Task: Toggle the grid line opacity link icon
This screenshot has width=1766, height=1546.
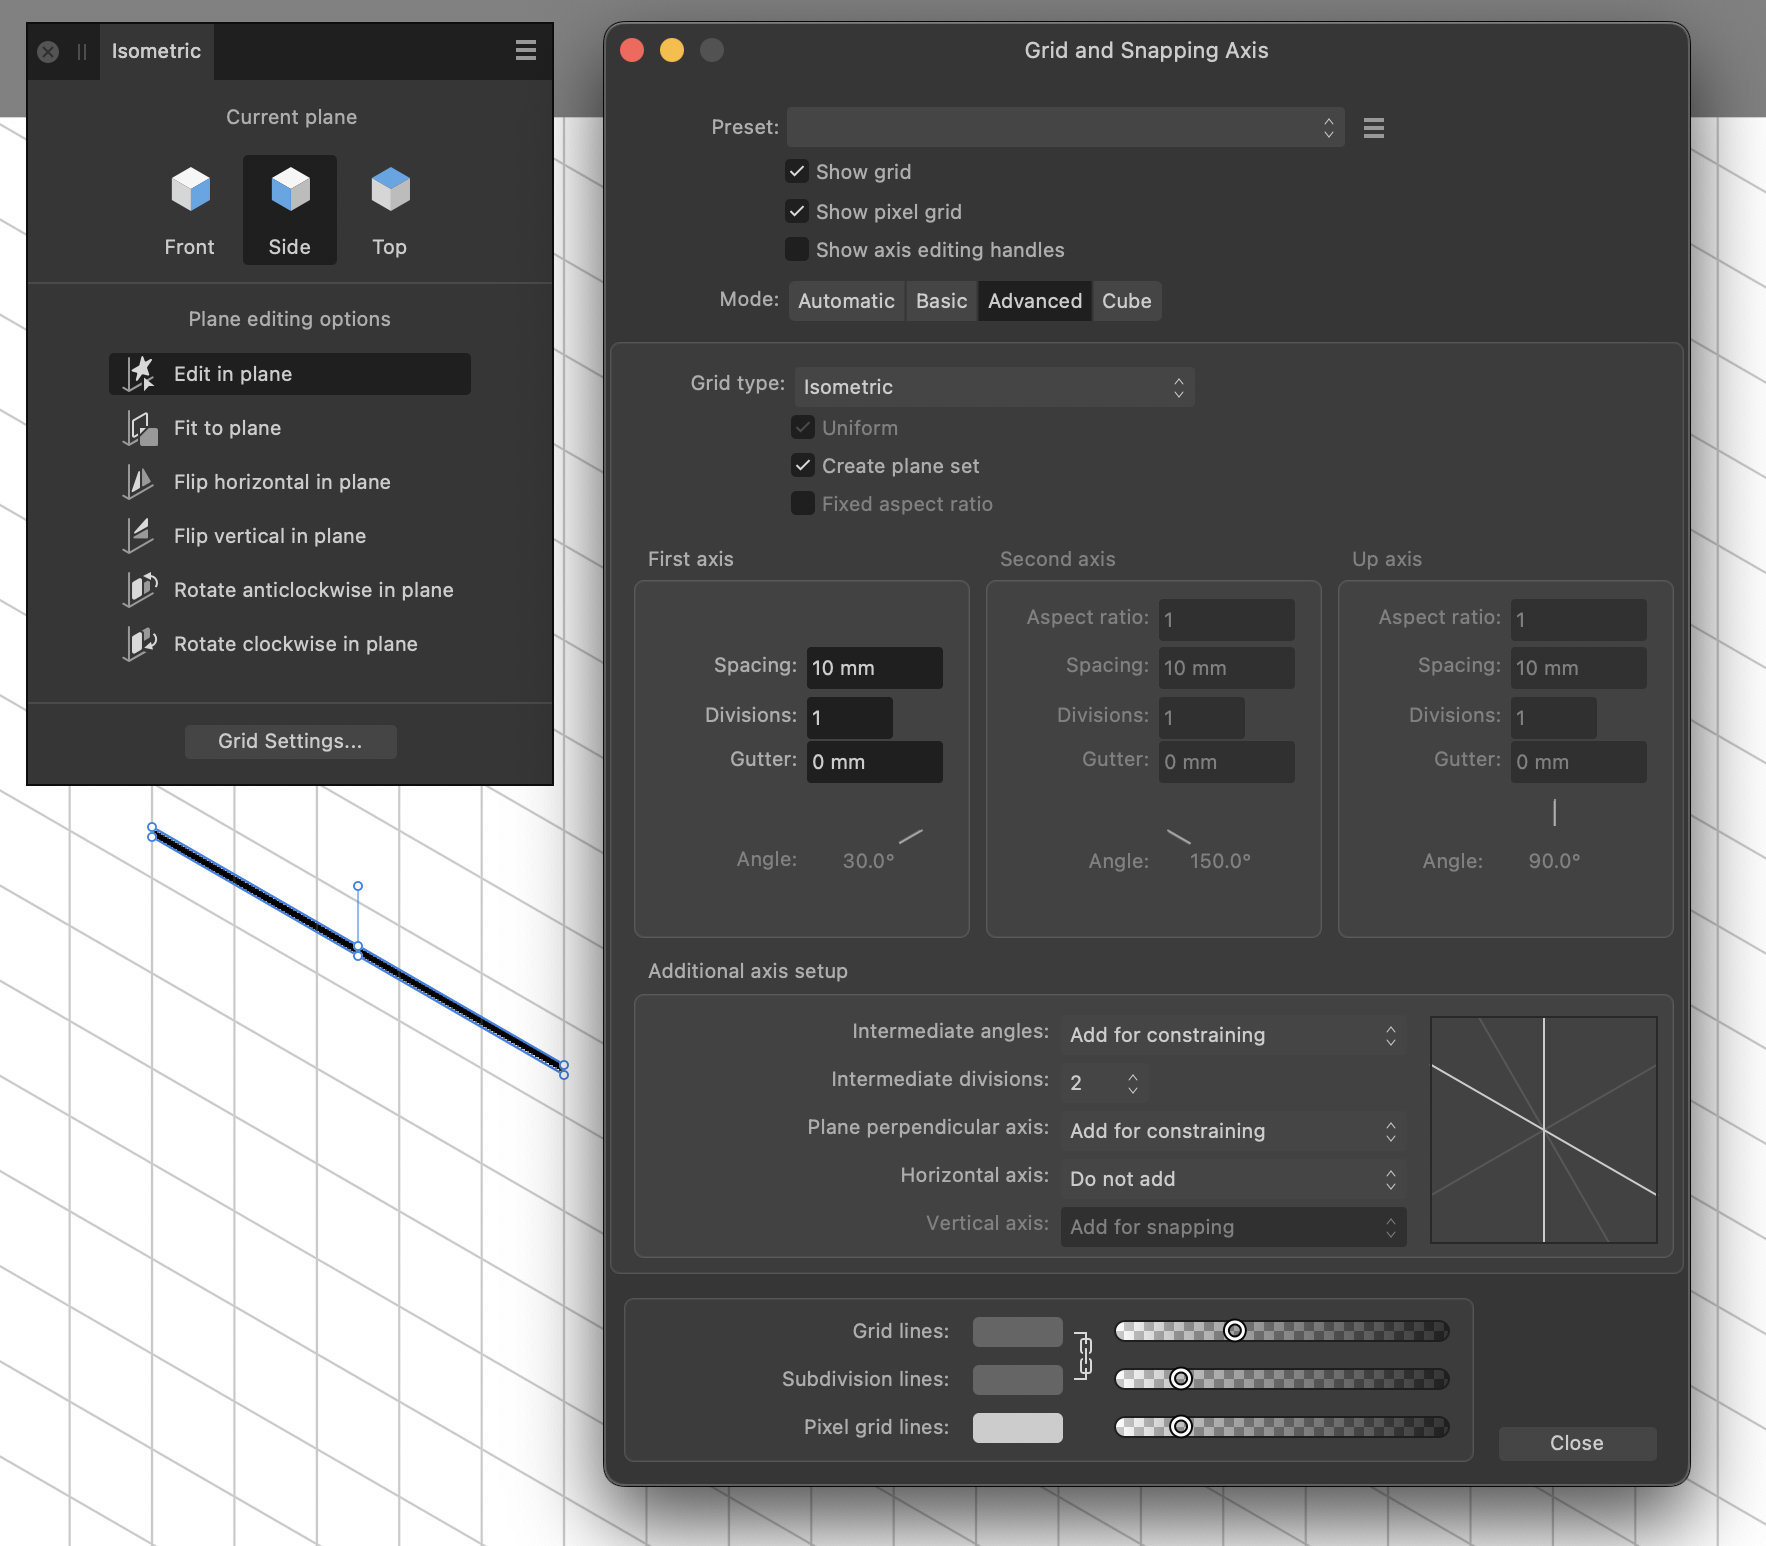Action: [1085, 1356]
